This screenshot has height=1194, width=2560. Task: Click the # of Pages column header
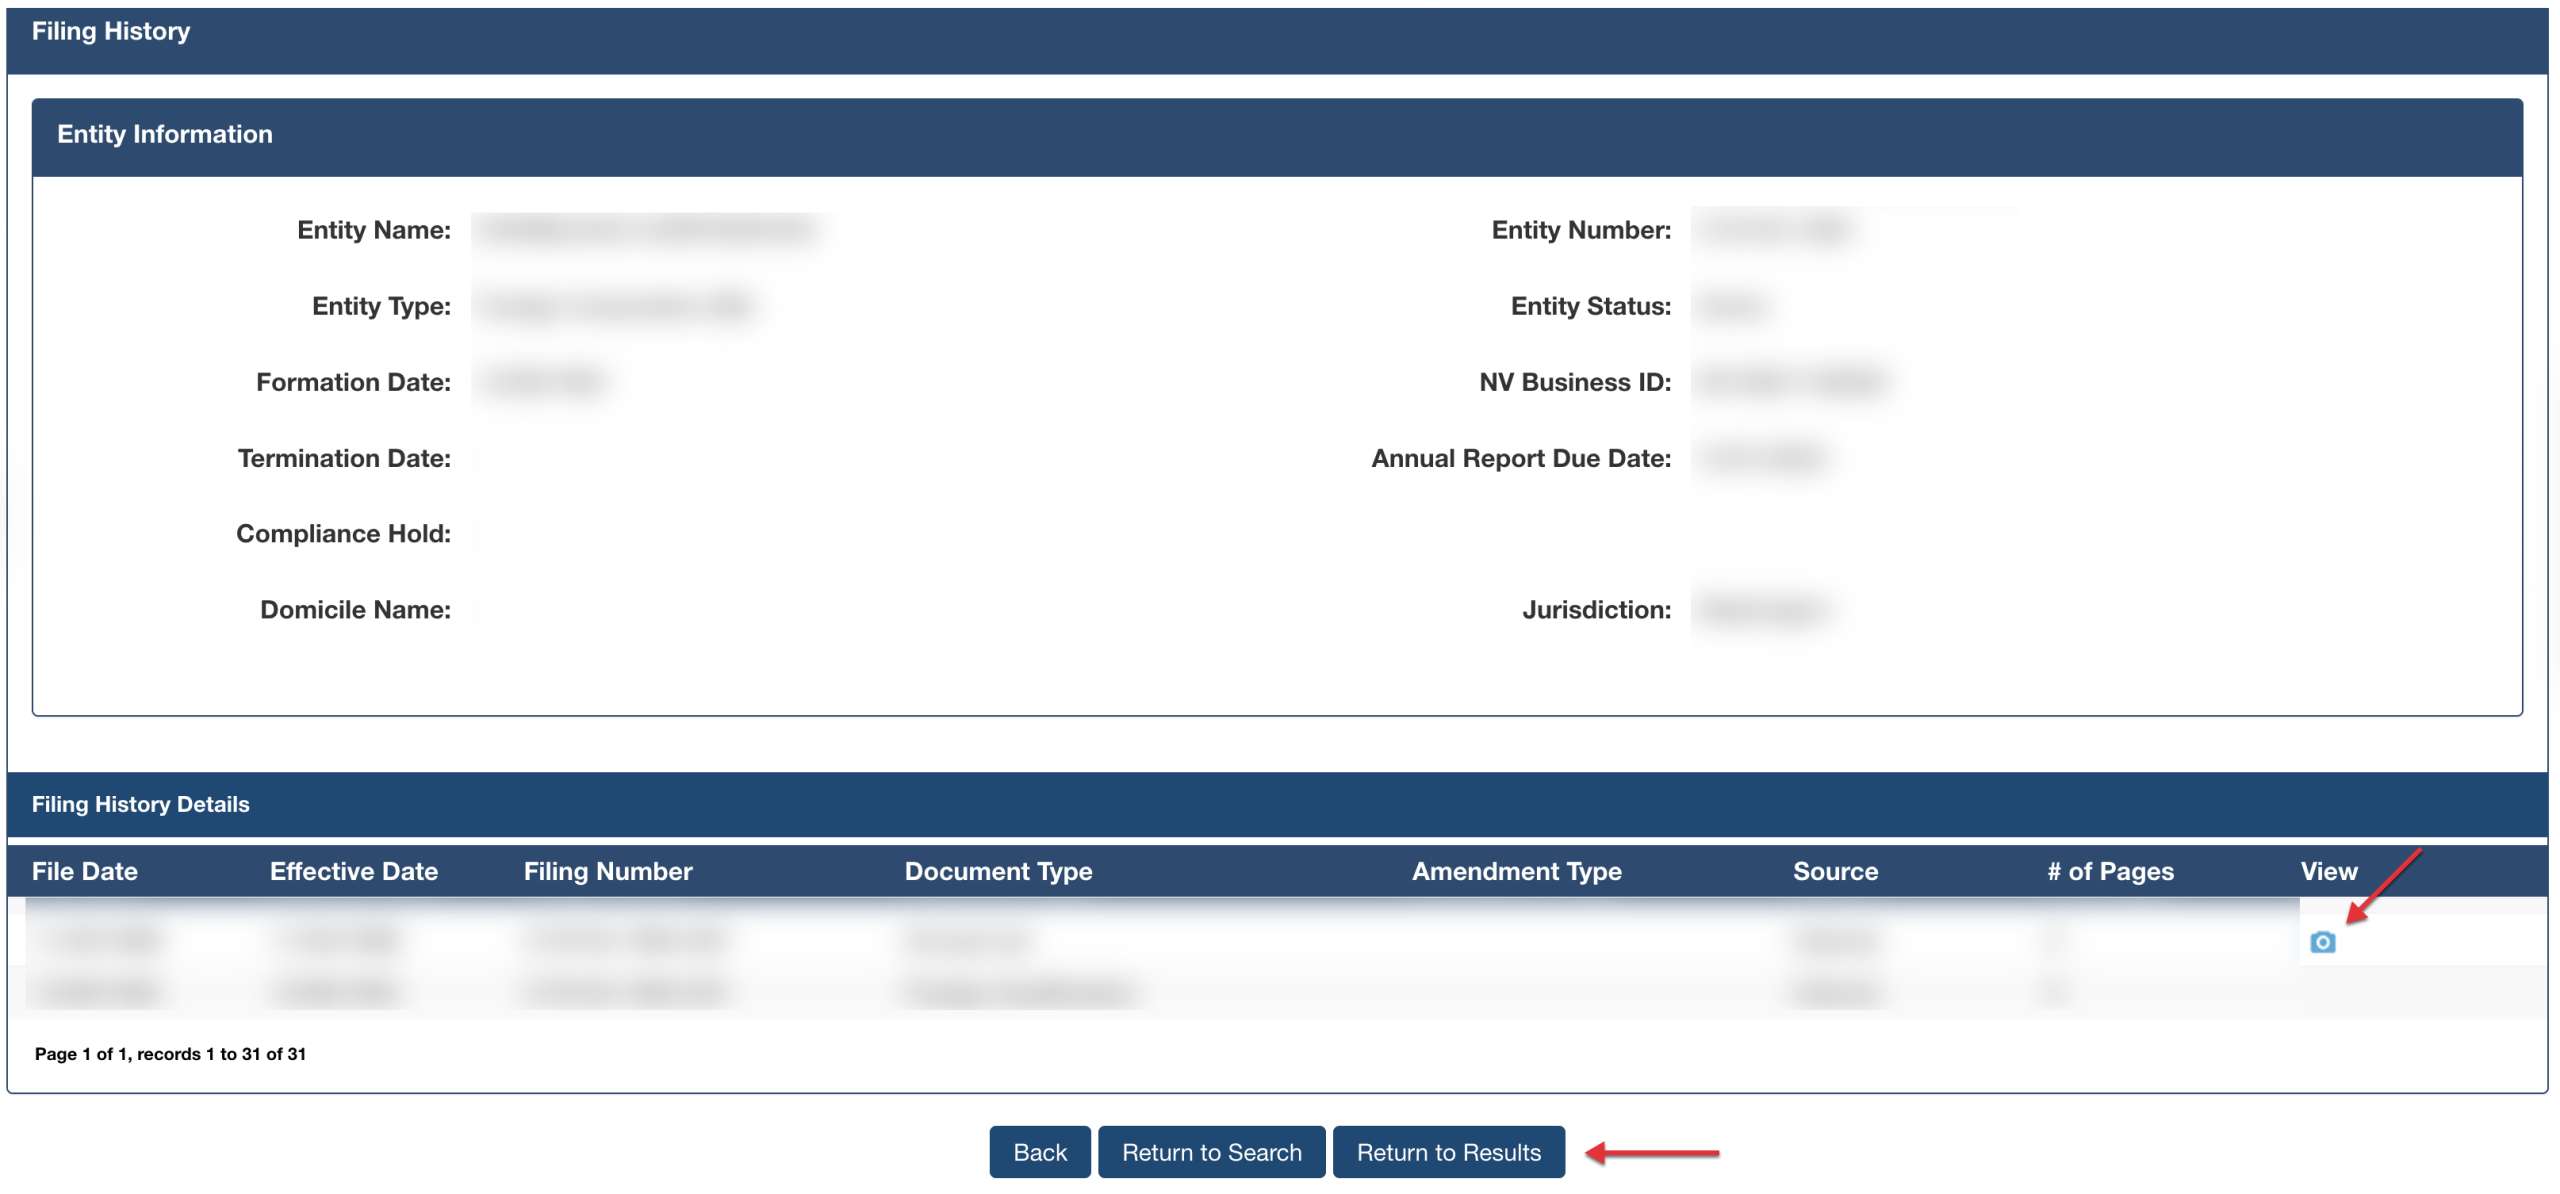click(x=2110, y=871)
